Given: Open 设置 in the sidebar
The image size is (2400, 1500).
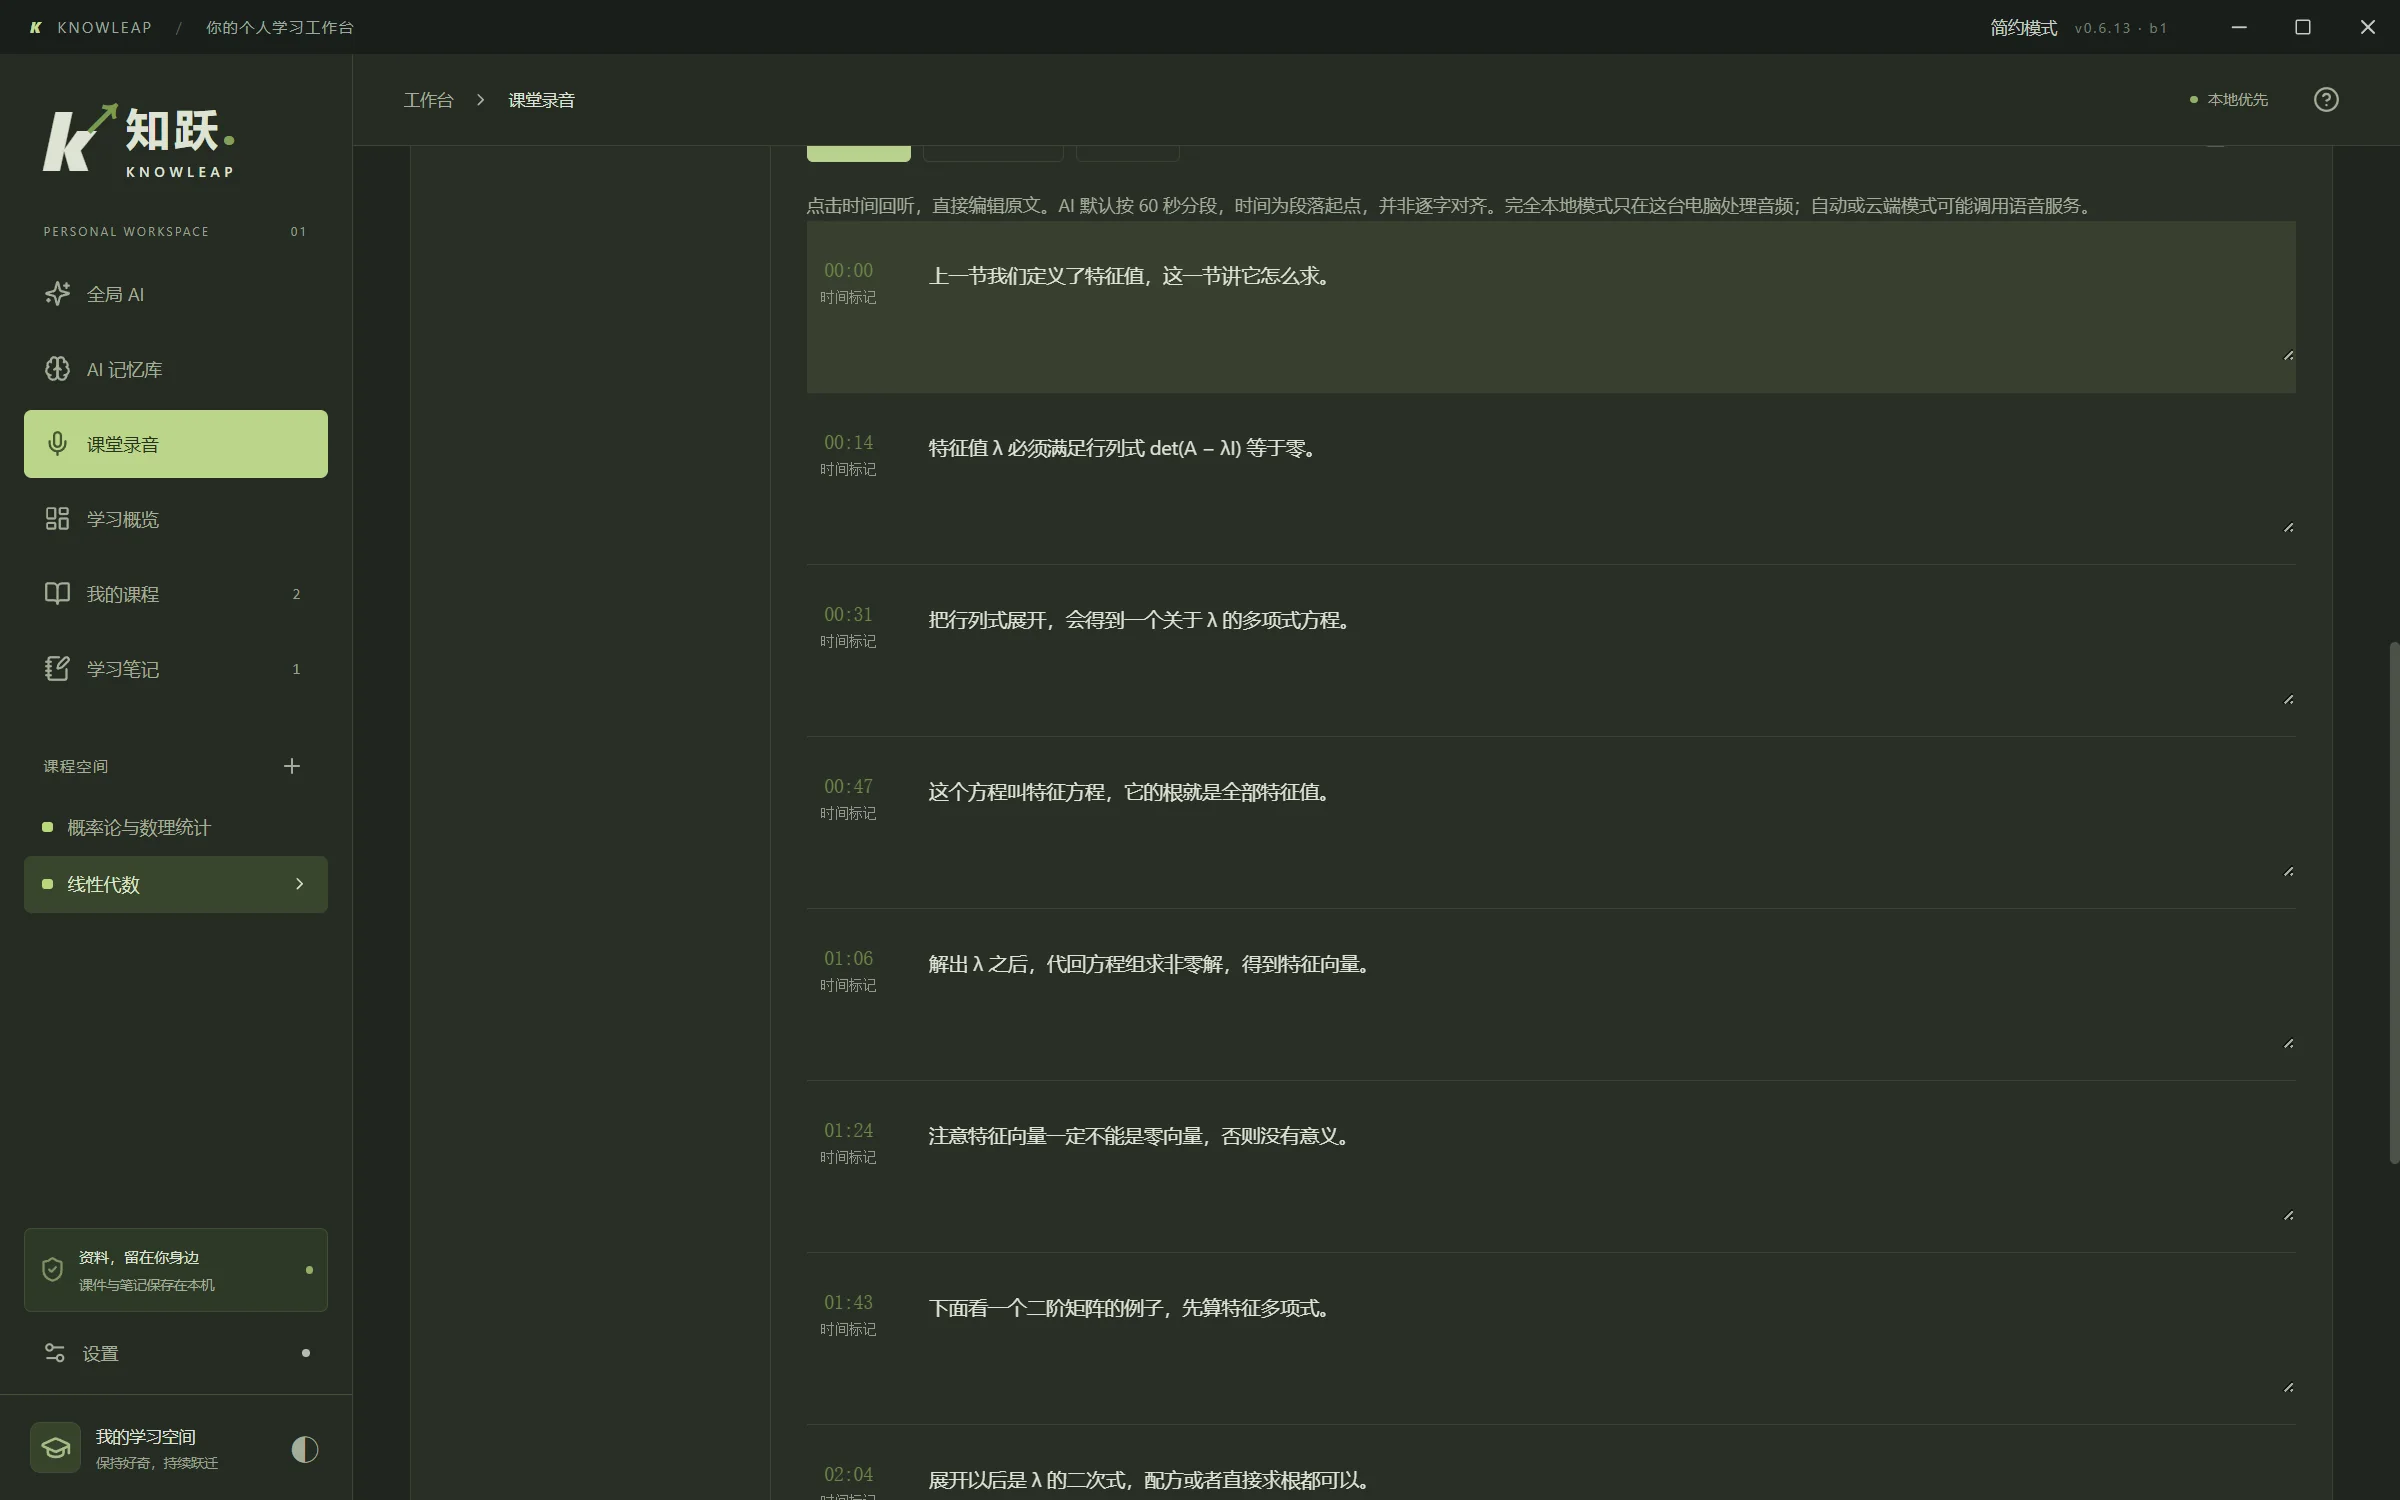Looking at the screenshot, I should [x=176, y=1353].
